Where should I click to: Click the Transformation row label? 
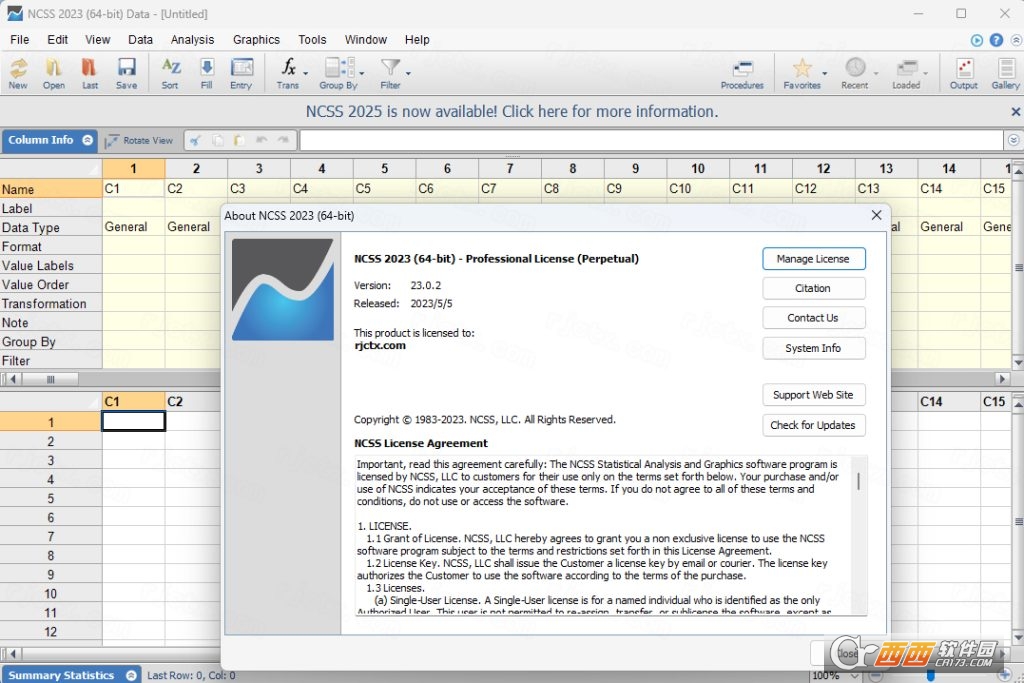click(51, 304)
